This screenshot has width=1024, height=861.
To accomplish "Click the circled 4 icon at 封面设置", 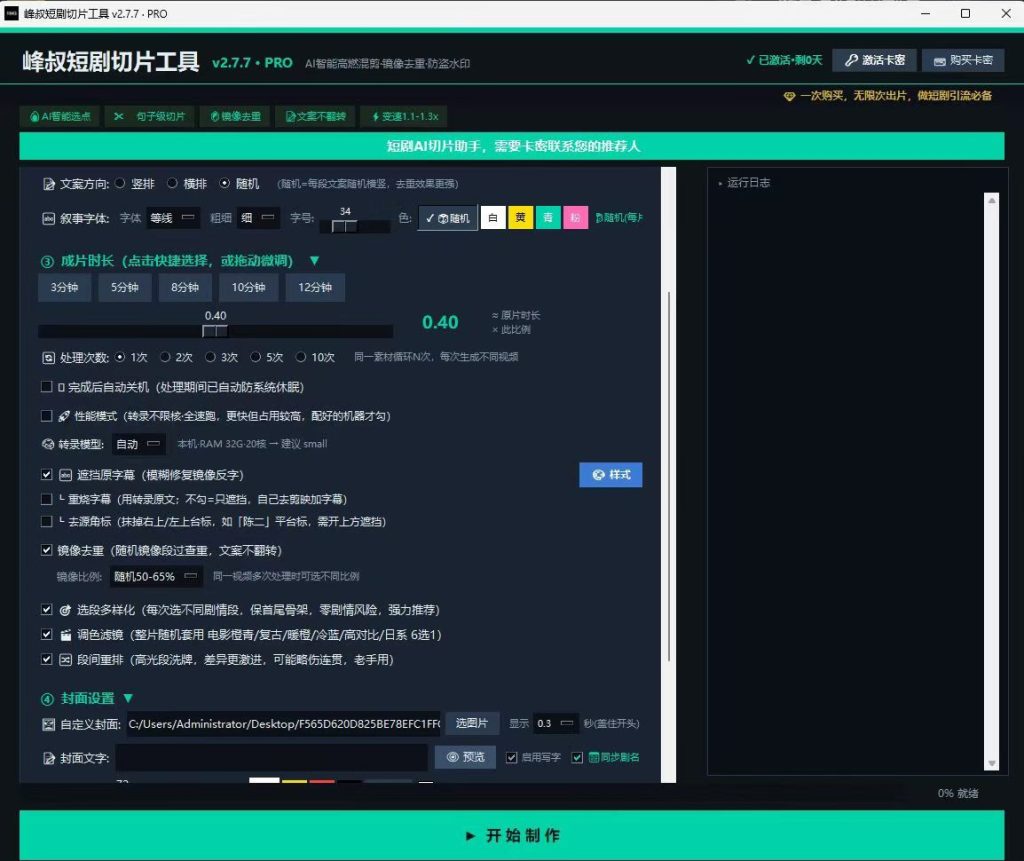I will (47, 700).
